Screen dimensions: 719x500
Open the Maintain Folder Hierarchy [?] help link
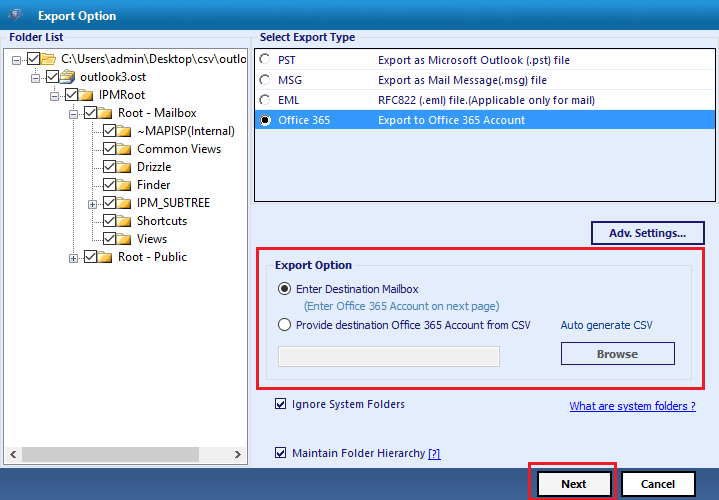(434, 454)
